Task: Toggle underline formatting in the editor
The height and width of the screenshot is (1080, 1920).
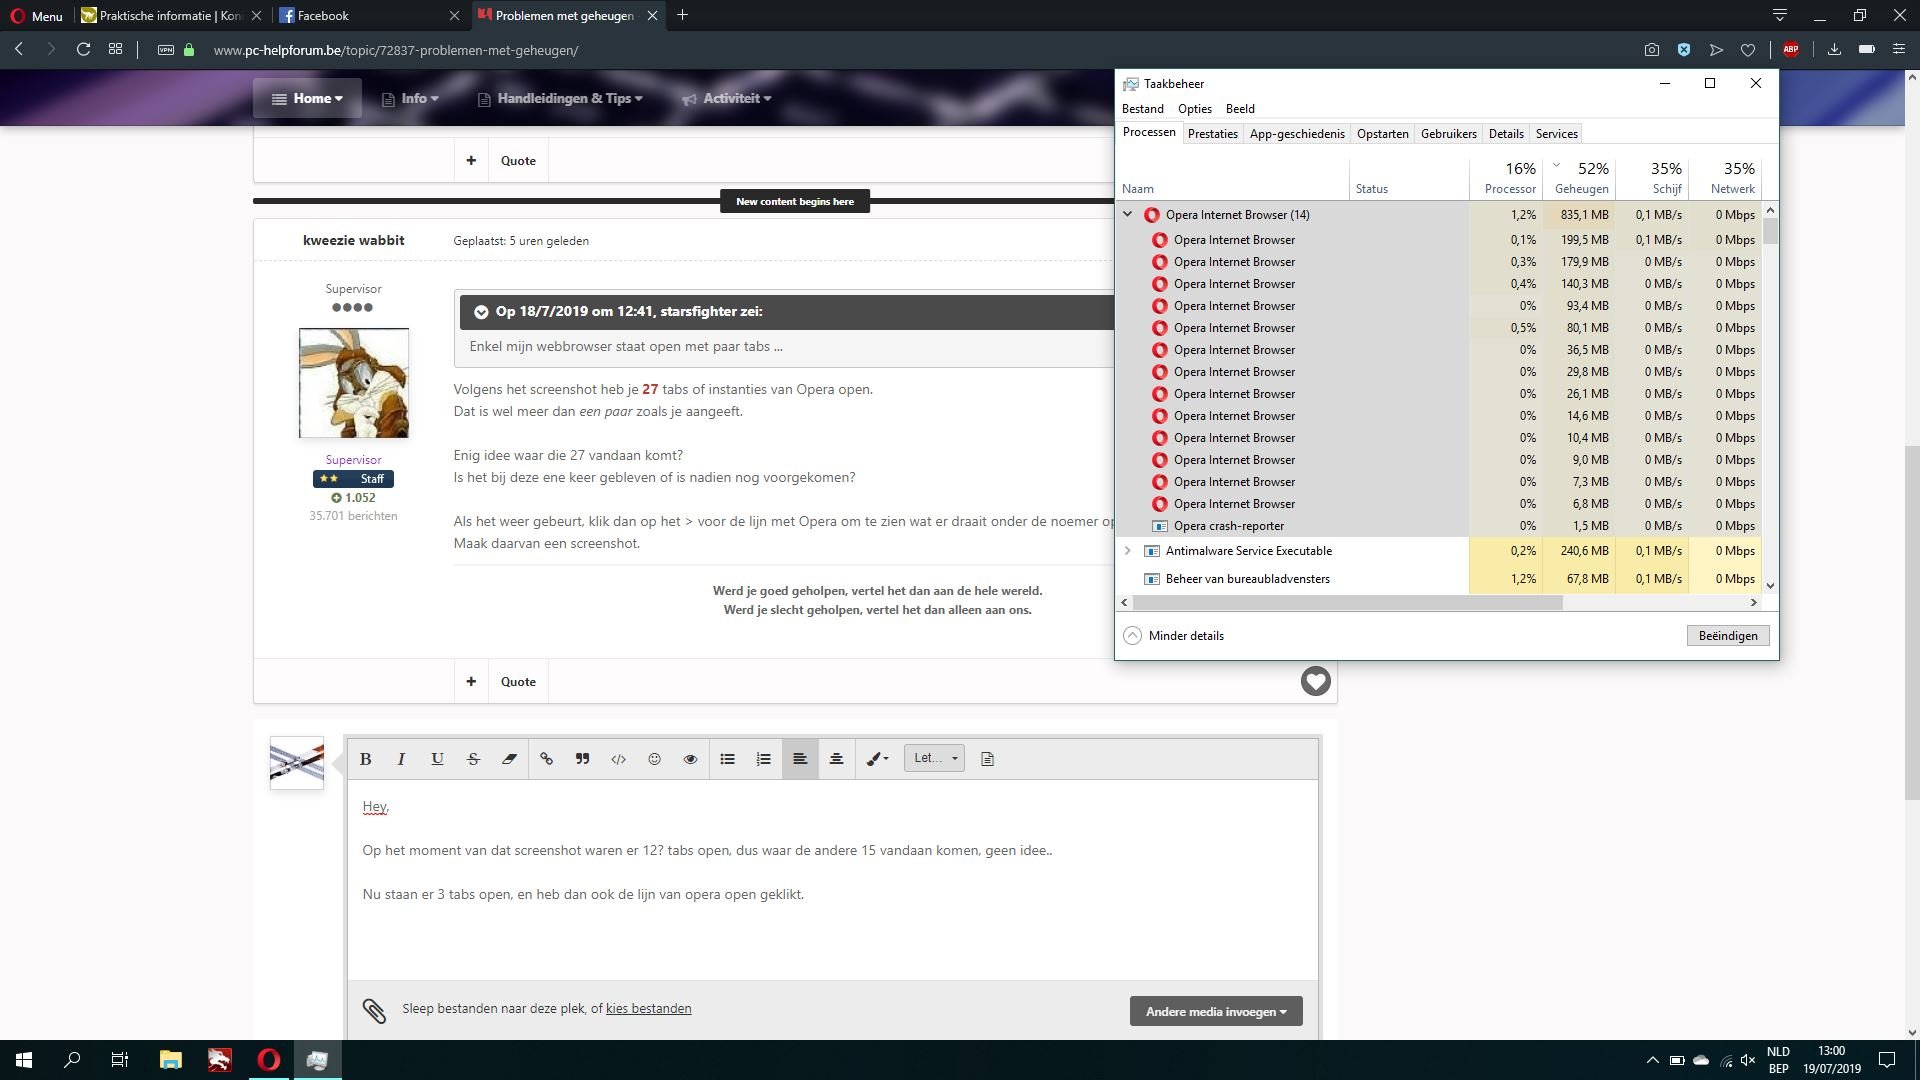Action: 437,759
